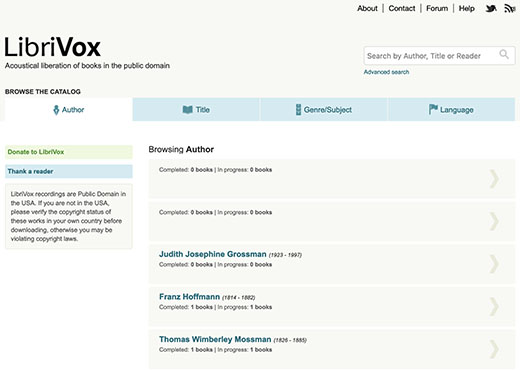Click the Public Domain copyright notice text
The image size is (520, 370).
click(68, 216)
